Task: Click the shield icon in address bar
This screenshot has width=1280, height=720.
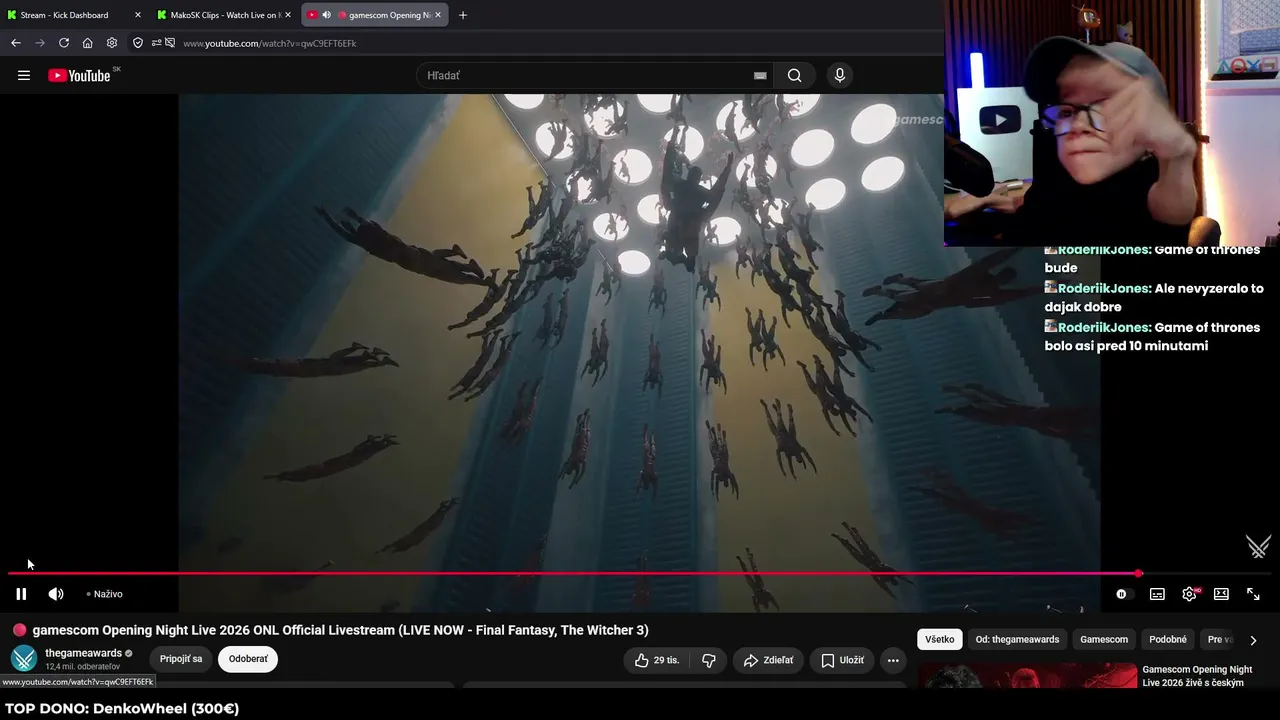Action: point(138,43)
